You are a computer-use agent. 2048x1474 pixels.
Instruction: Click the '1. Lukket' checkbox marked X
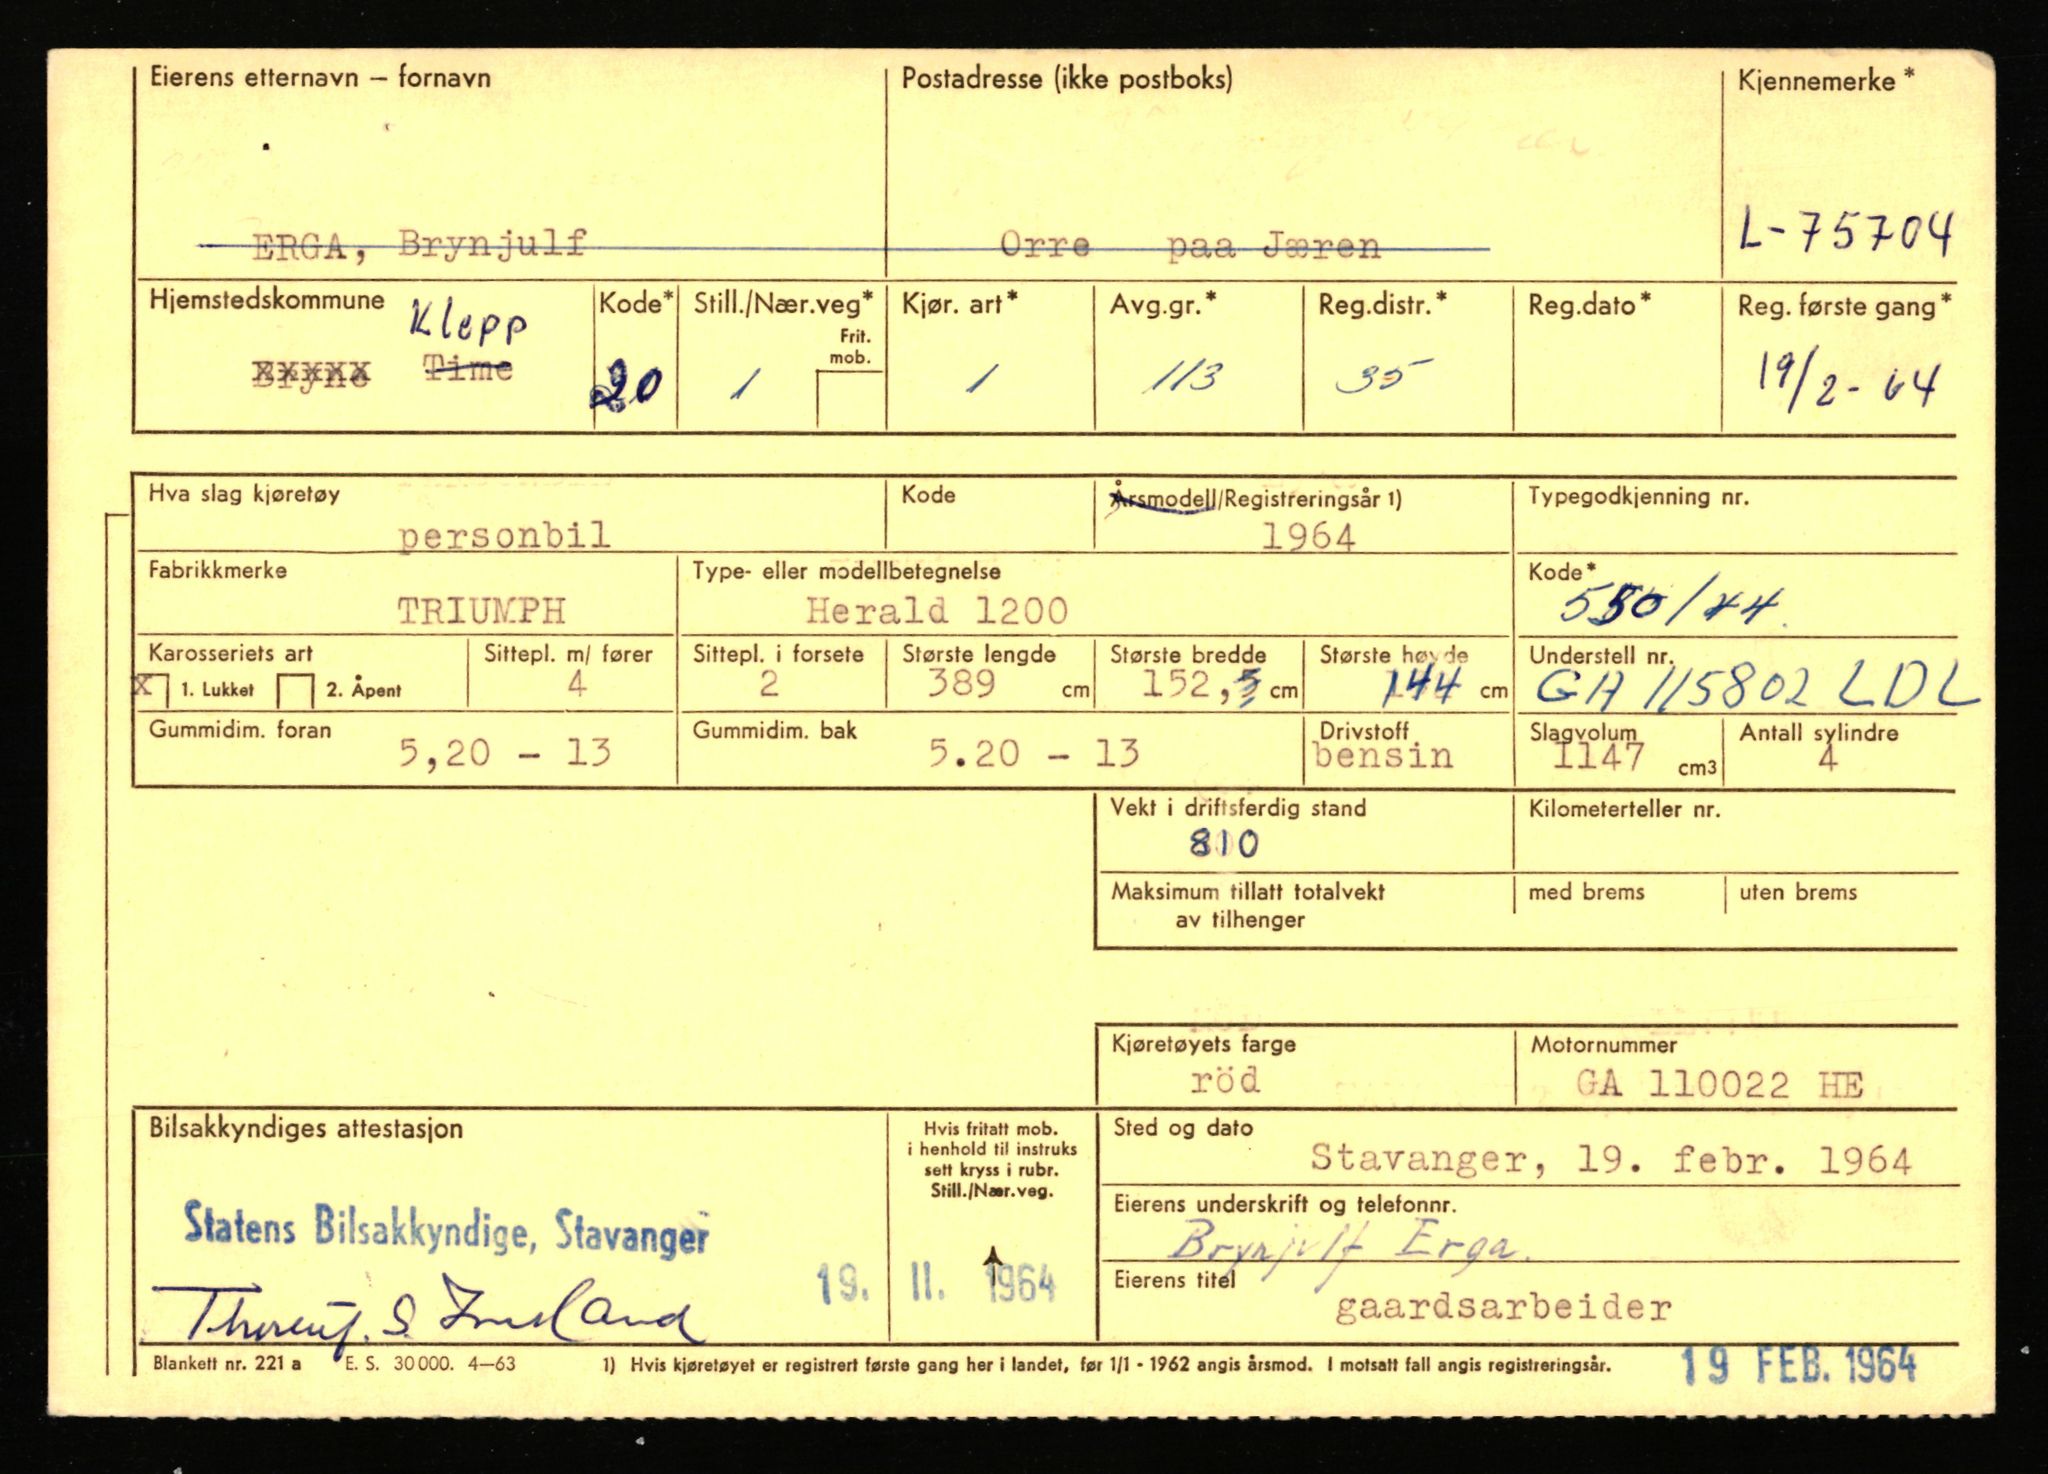(152, 689)
